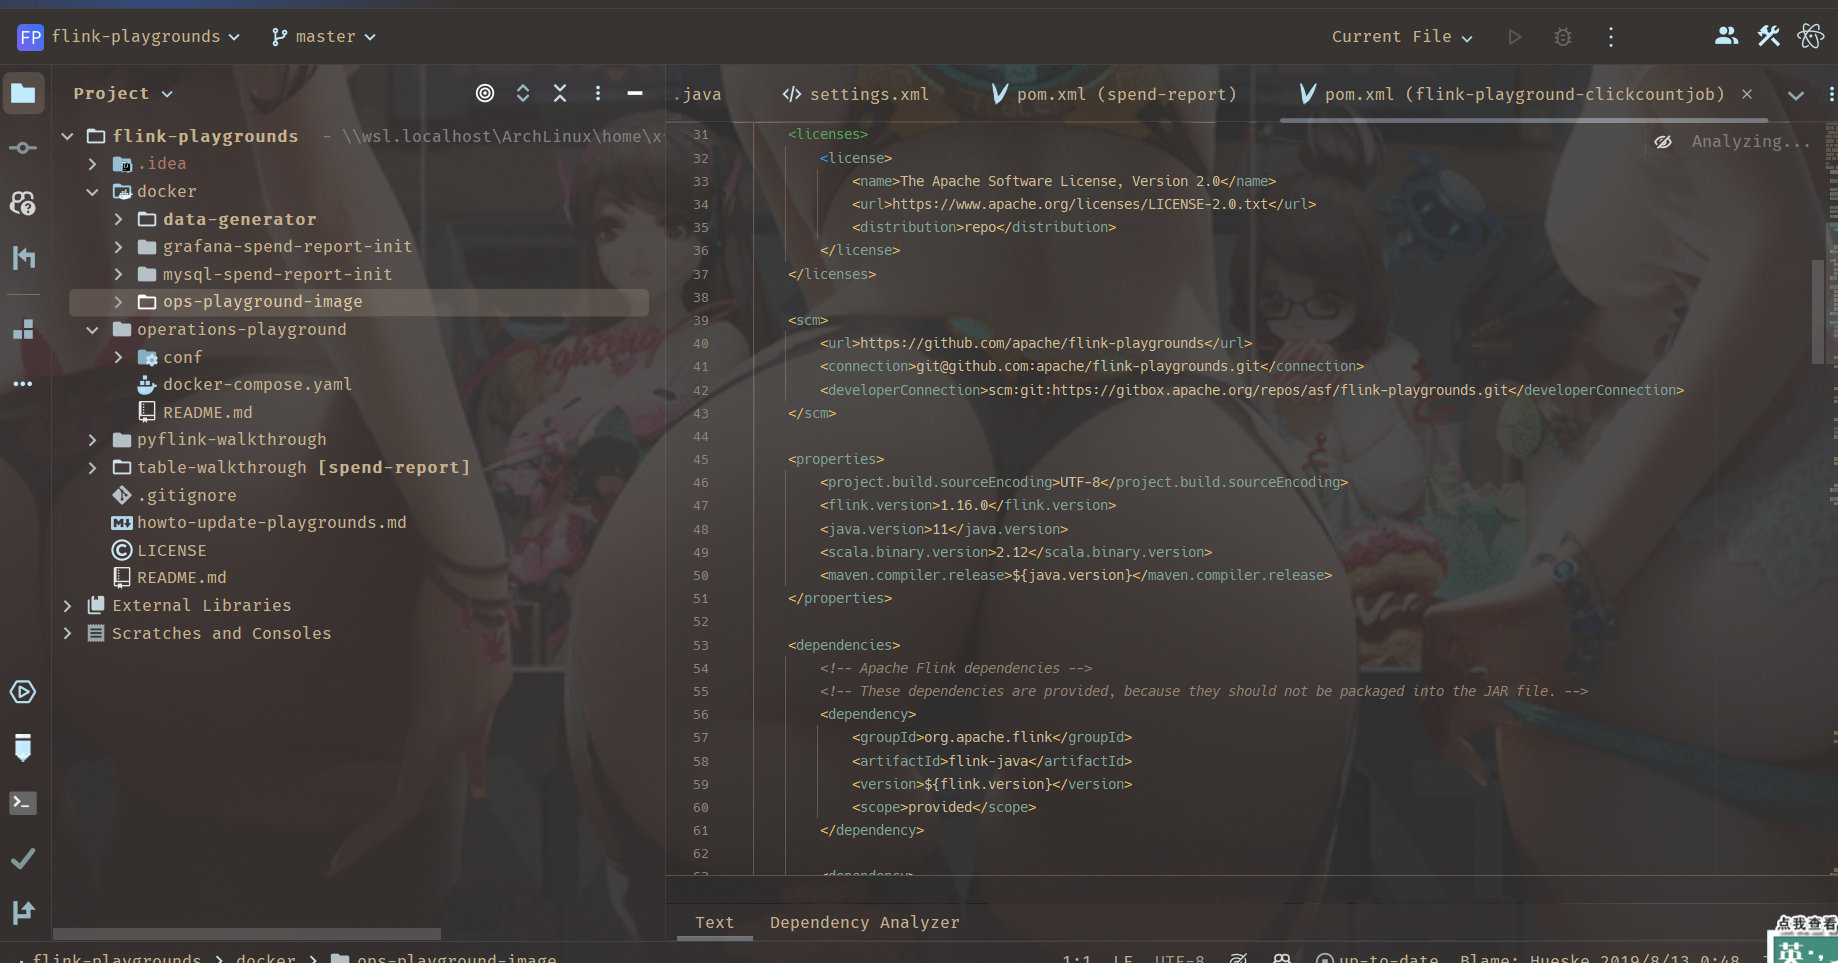Collapse operations-playground folder

(x=93, y=330)
